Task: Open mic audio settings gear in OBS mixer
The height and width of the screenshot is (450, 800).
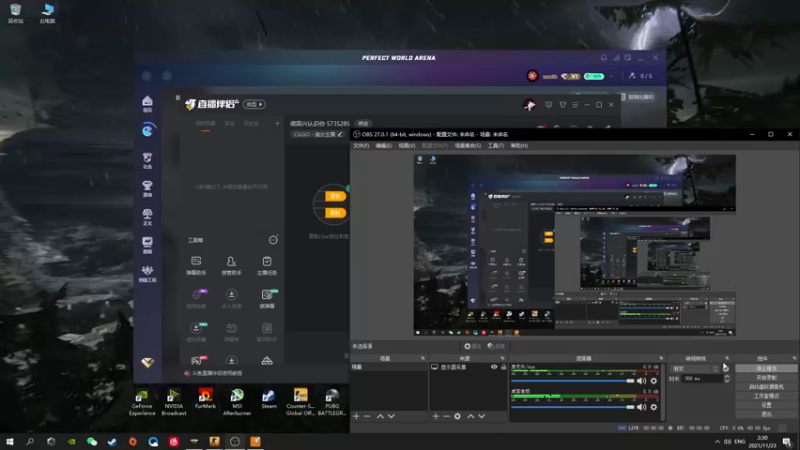Action: click(x=654, y=381)
